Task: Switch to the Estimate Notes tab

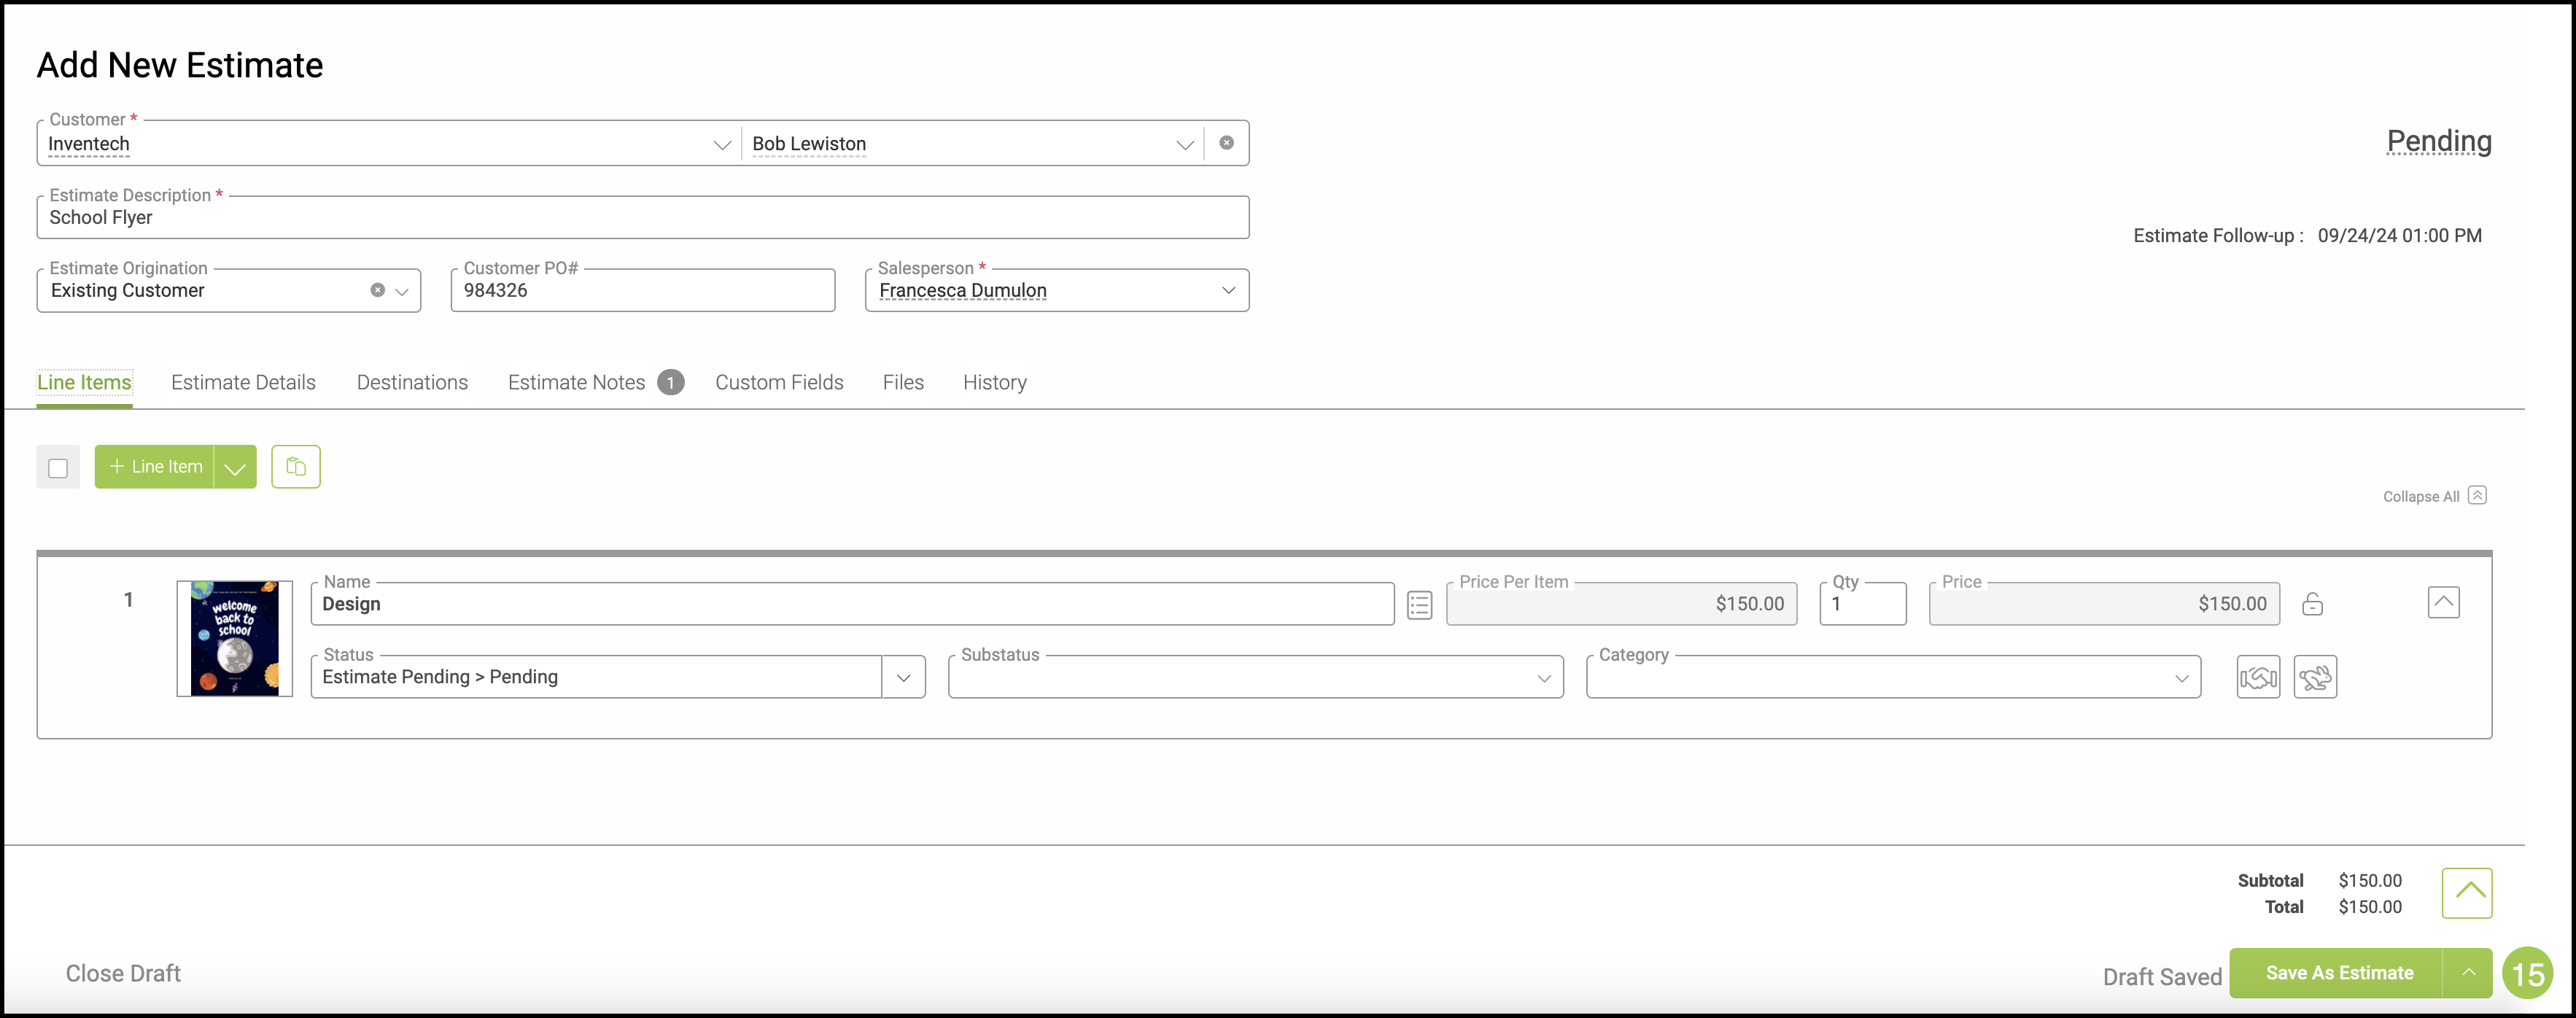Action: [577, 382]
